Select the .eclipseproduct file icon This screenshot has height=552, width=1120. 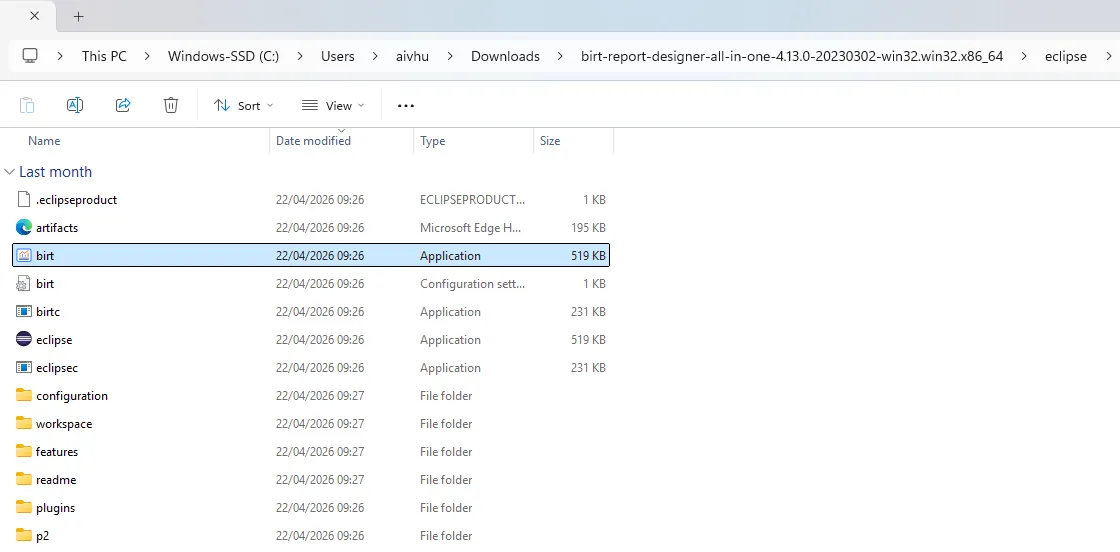[24, 200]
